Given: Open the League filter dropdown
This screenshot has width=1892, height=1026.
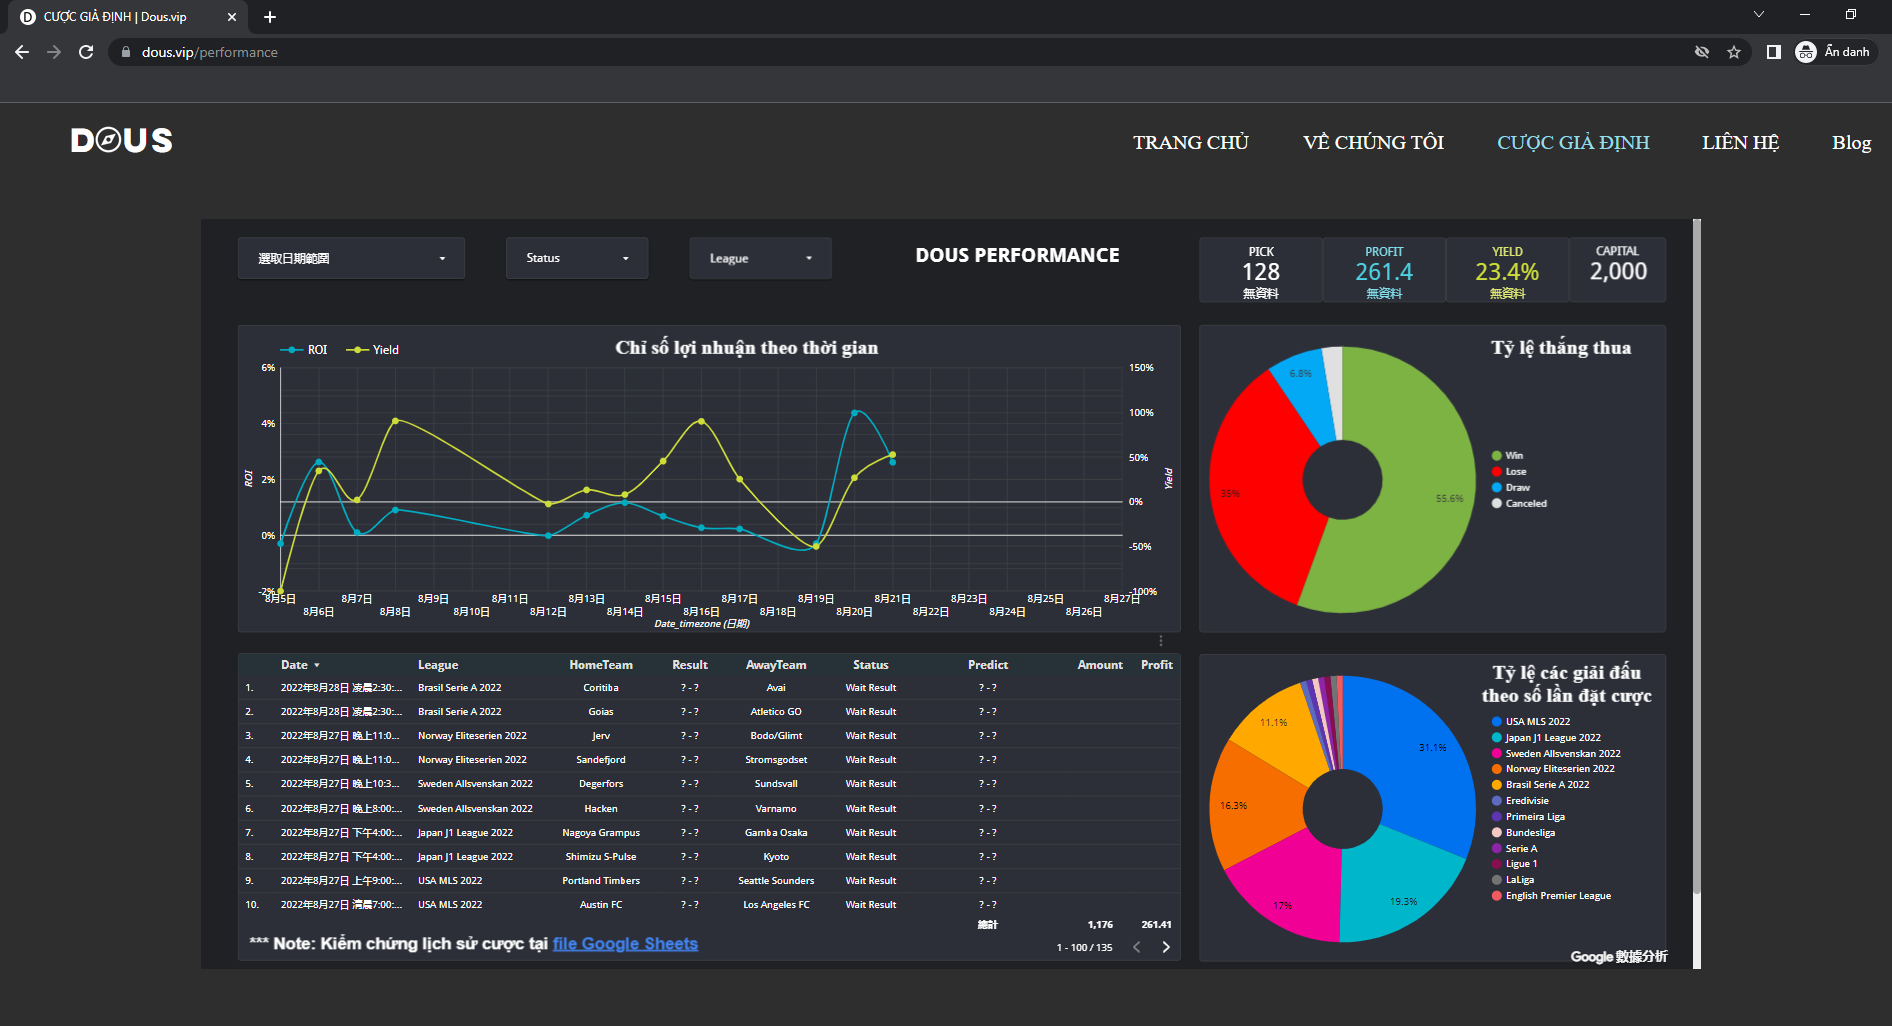Looking at the screenshot, I should pos(760,258).
